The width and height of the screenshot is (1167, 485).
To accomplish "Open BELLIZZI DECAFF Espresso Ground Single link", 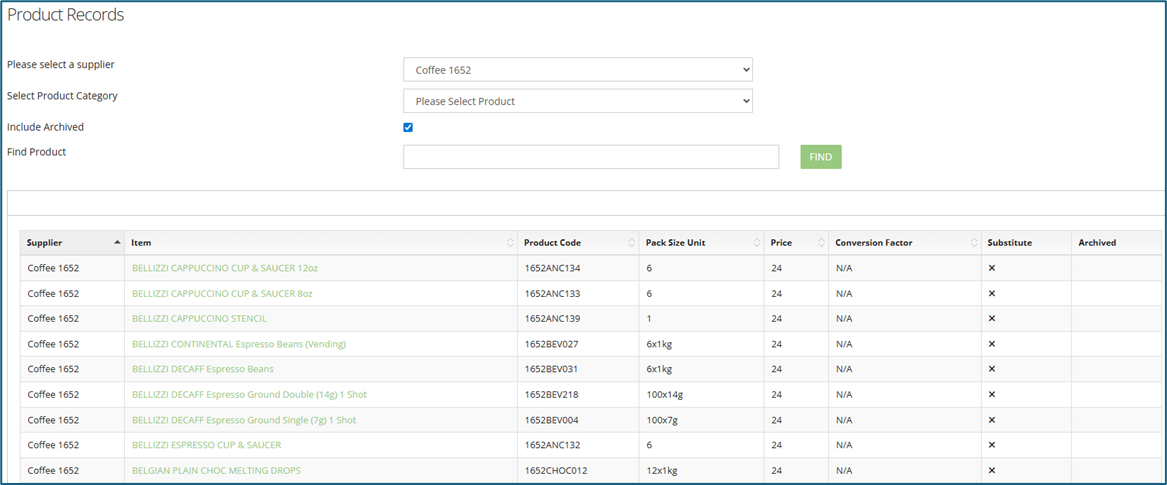I will pyautogui.click(x=244, y=420).
